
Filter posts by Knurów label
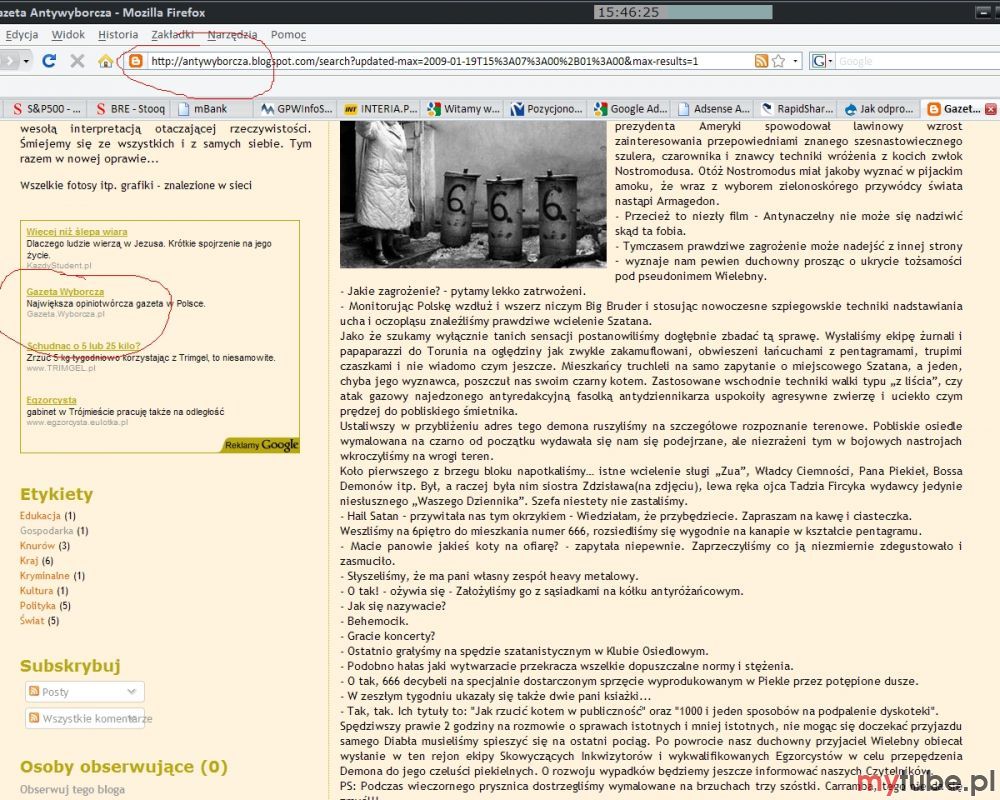point(38,545)
